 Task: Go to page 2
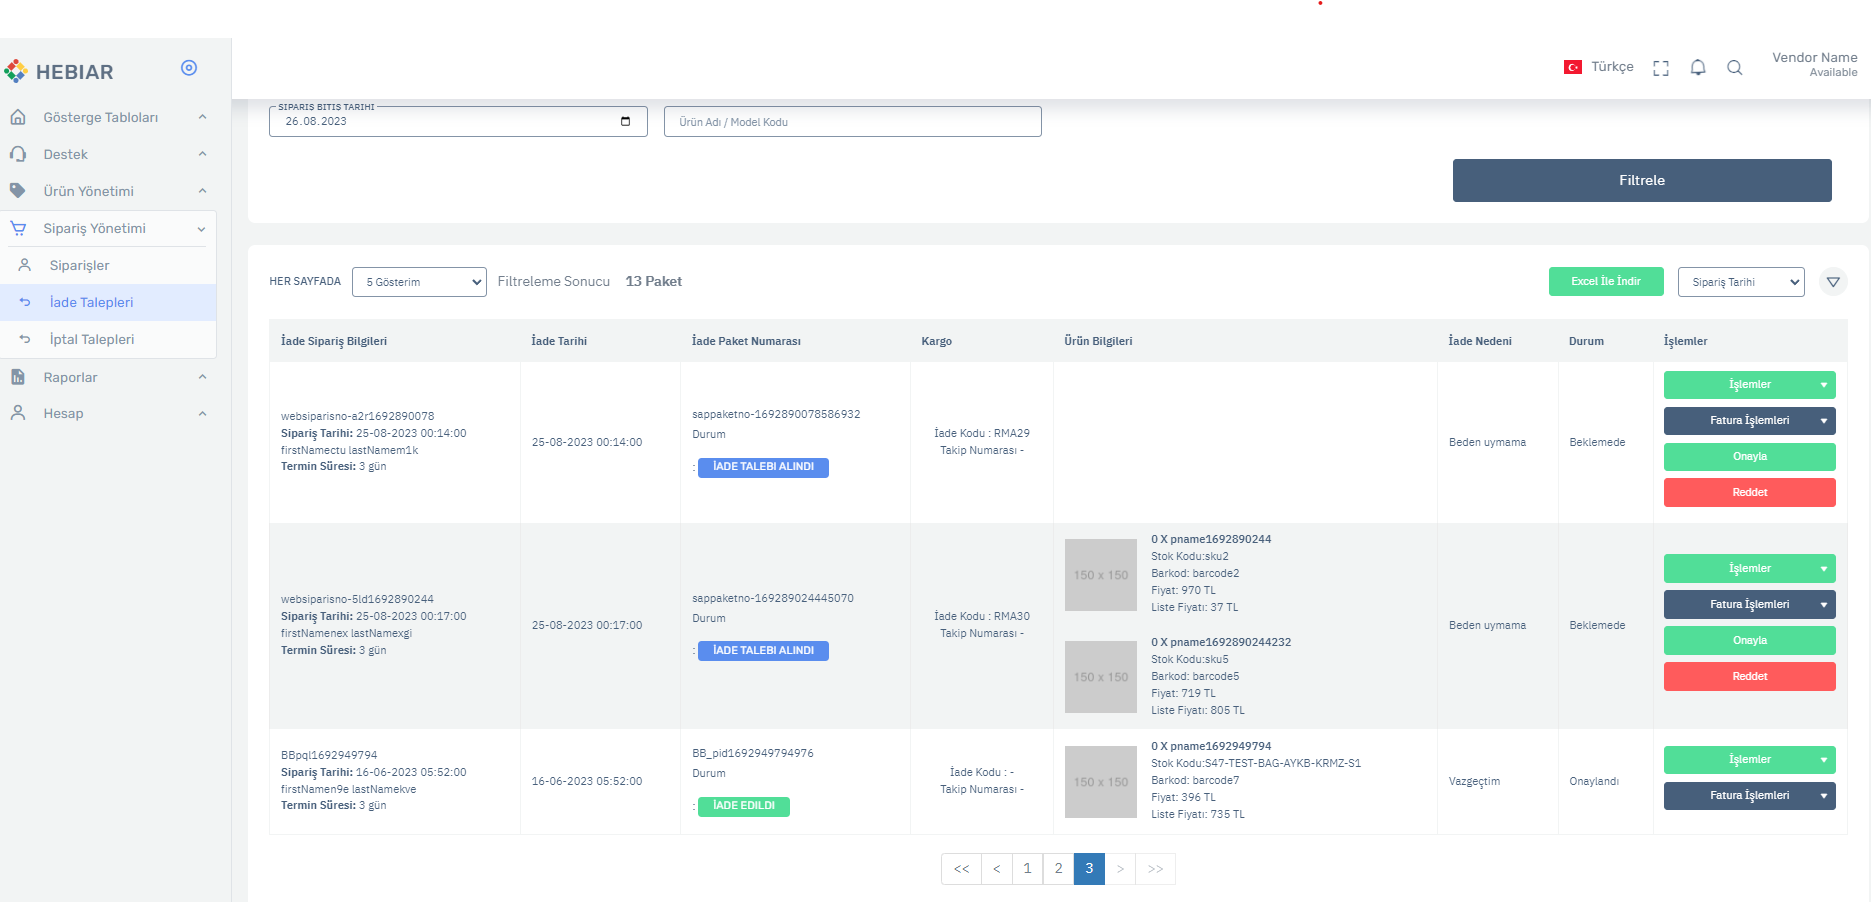point(1058,869)
